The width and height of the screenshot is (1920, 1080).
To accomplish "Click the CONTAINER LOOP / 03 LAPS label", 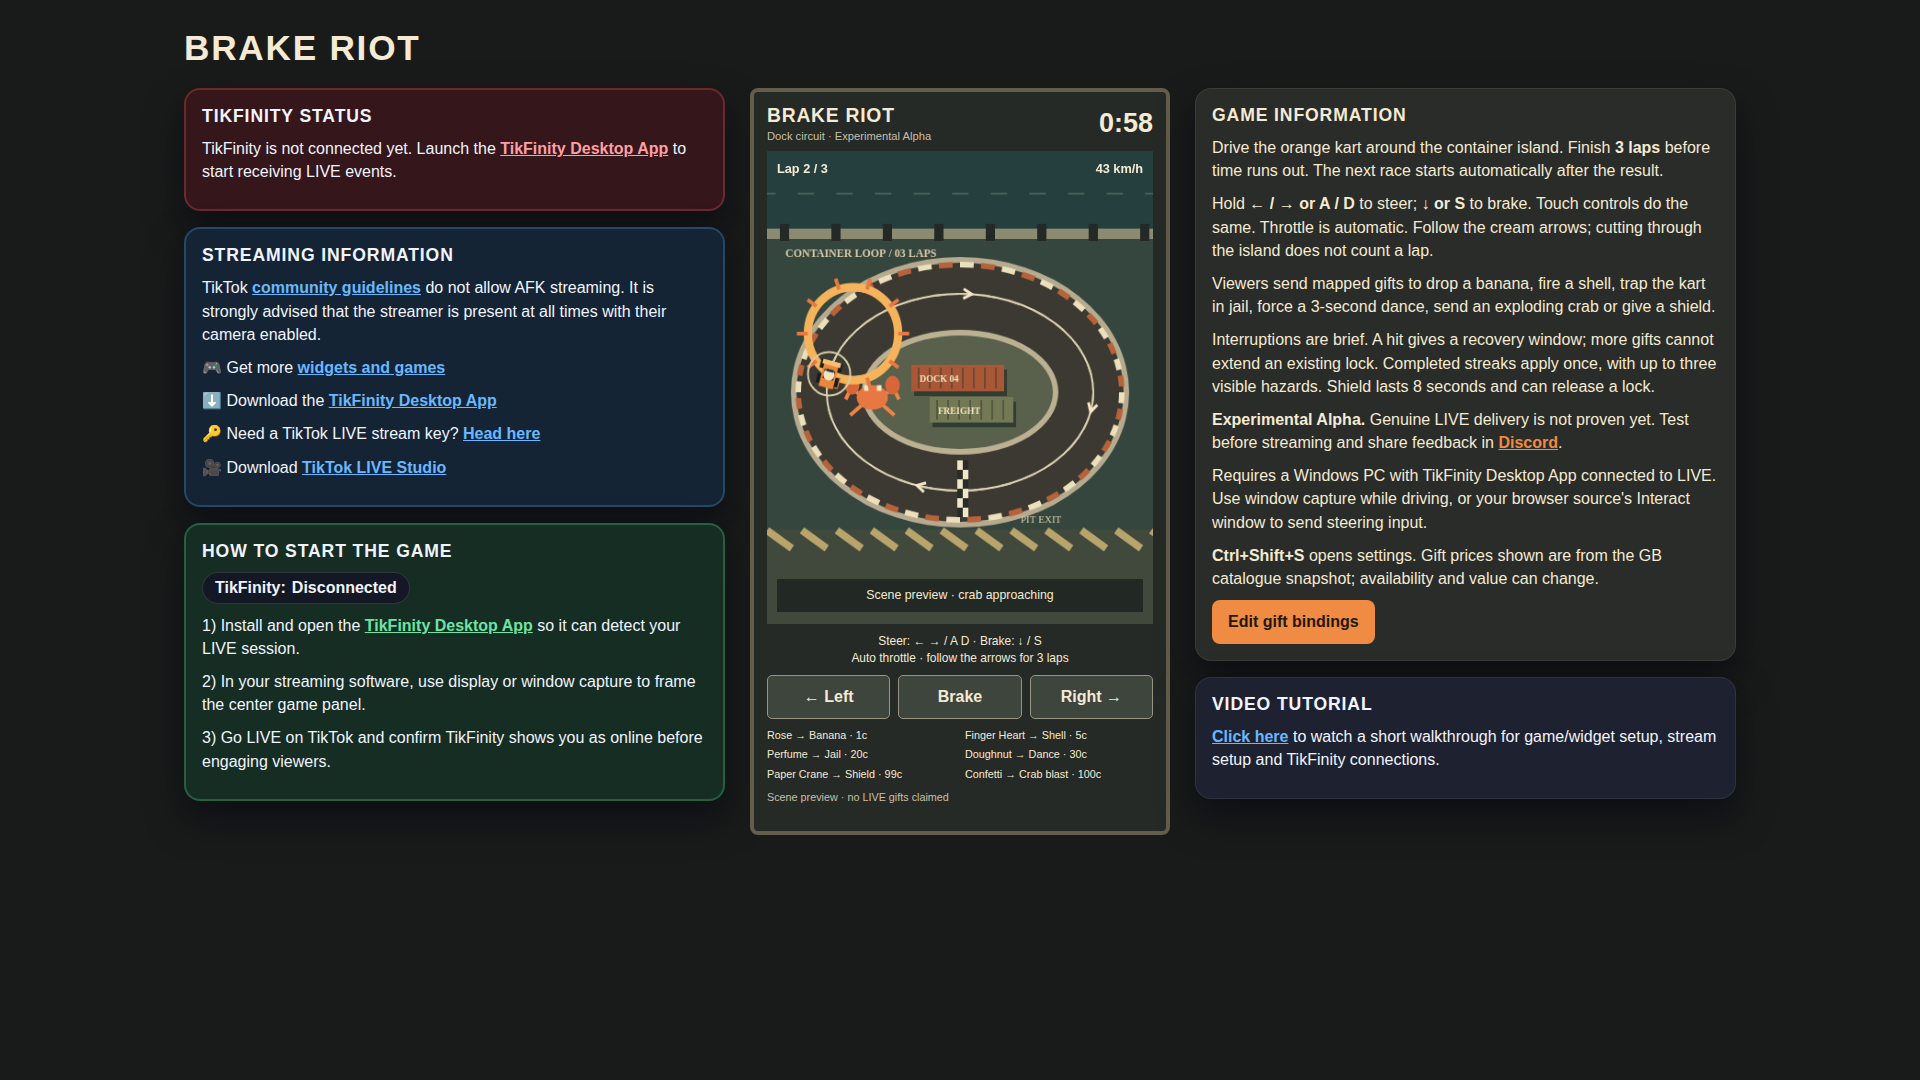I will click(x=861, y=253).
